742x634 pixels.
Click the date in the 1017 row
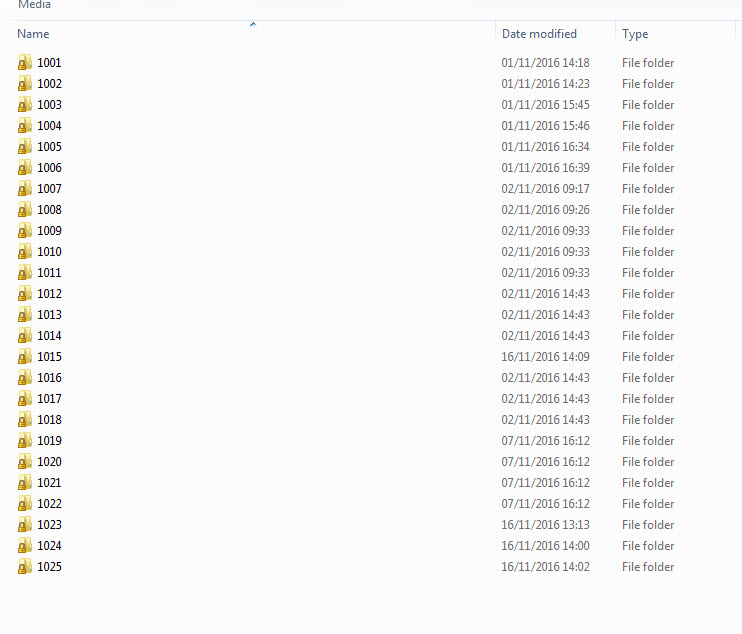coord(545,399)
